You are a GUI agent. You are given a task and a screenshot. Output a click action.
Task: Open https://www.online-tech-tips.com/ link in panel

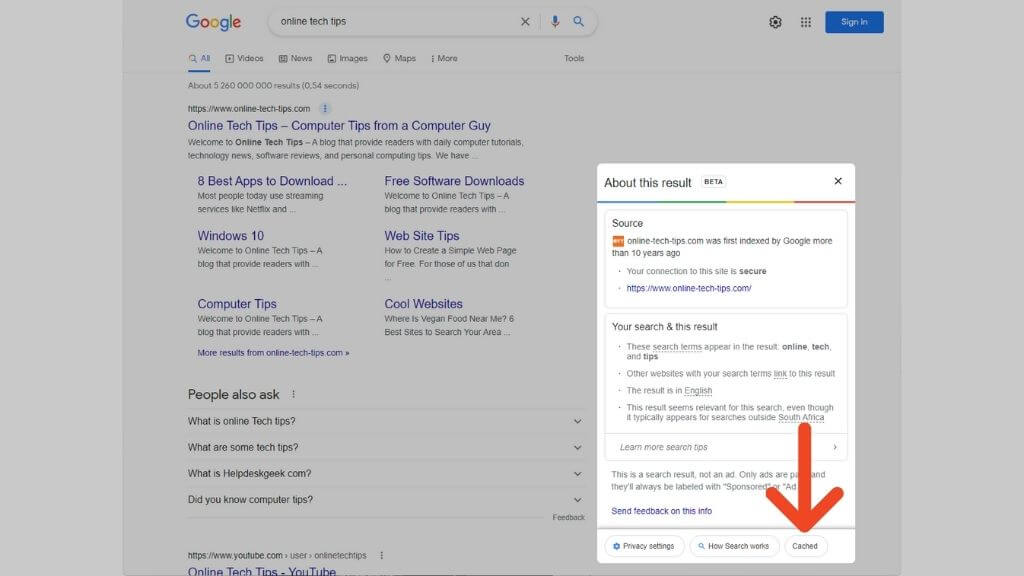[688, 288]
